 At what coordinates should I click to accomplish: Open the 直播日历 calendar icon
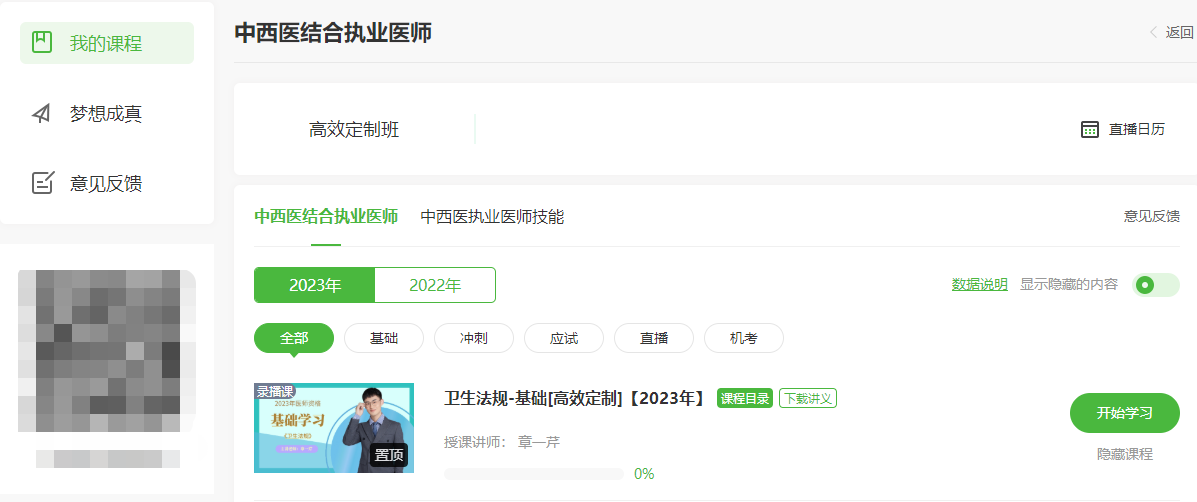tap(1090, 129)
